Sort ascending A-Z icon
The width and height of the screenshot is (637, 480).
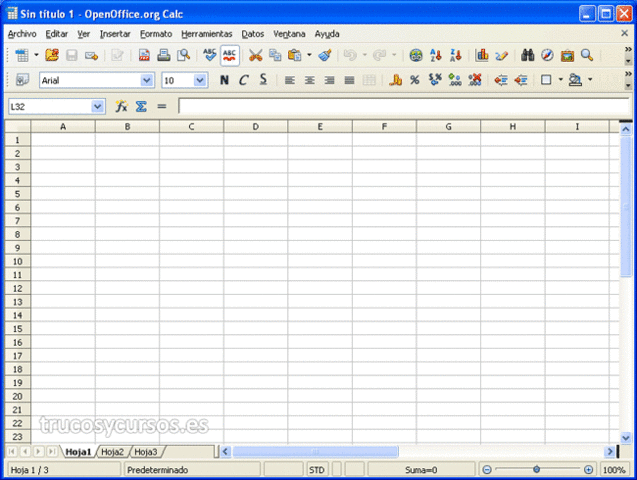click(436, 55)
